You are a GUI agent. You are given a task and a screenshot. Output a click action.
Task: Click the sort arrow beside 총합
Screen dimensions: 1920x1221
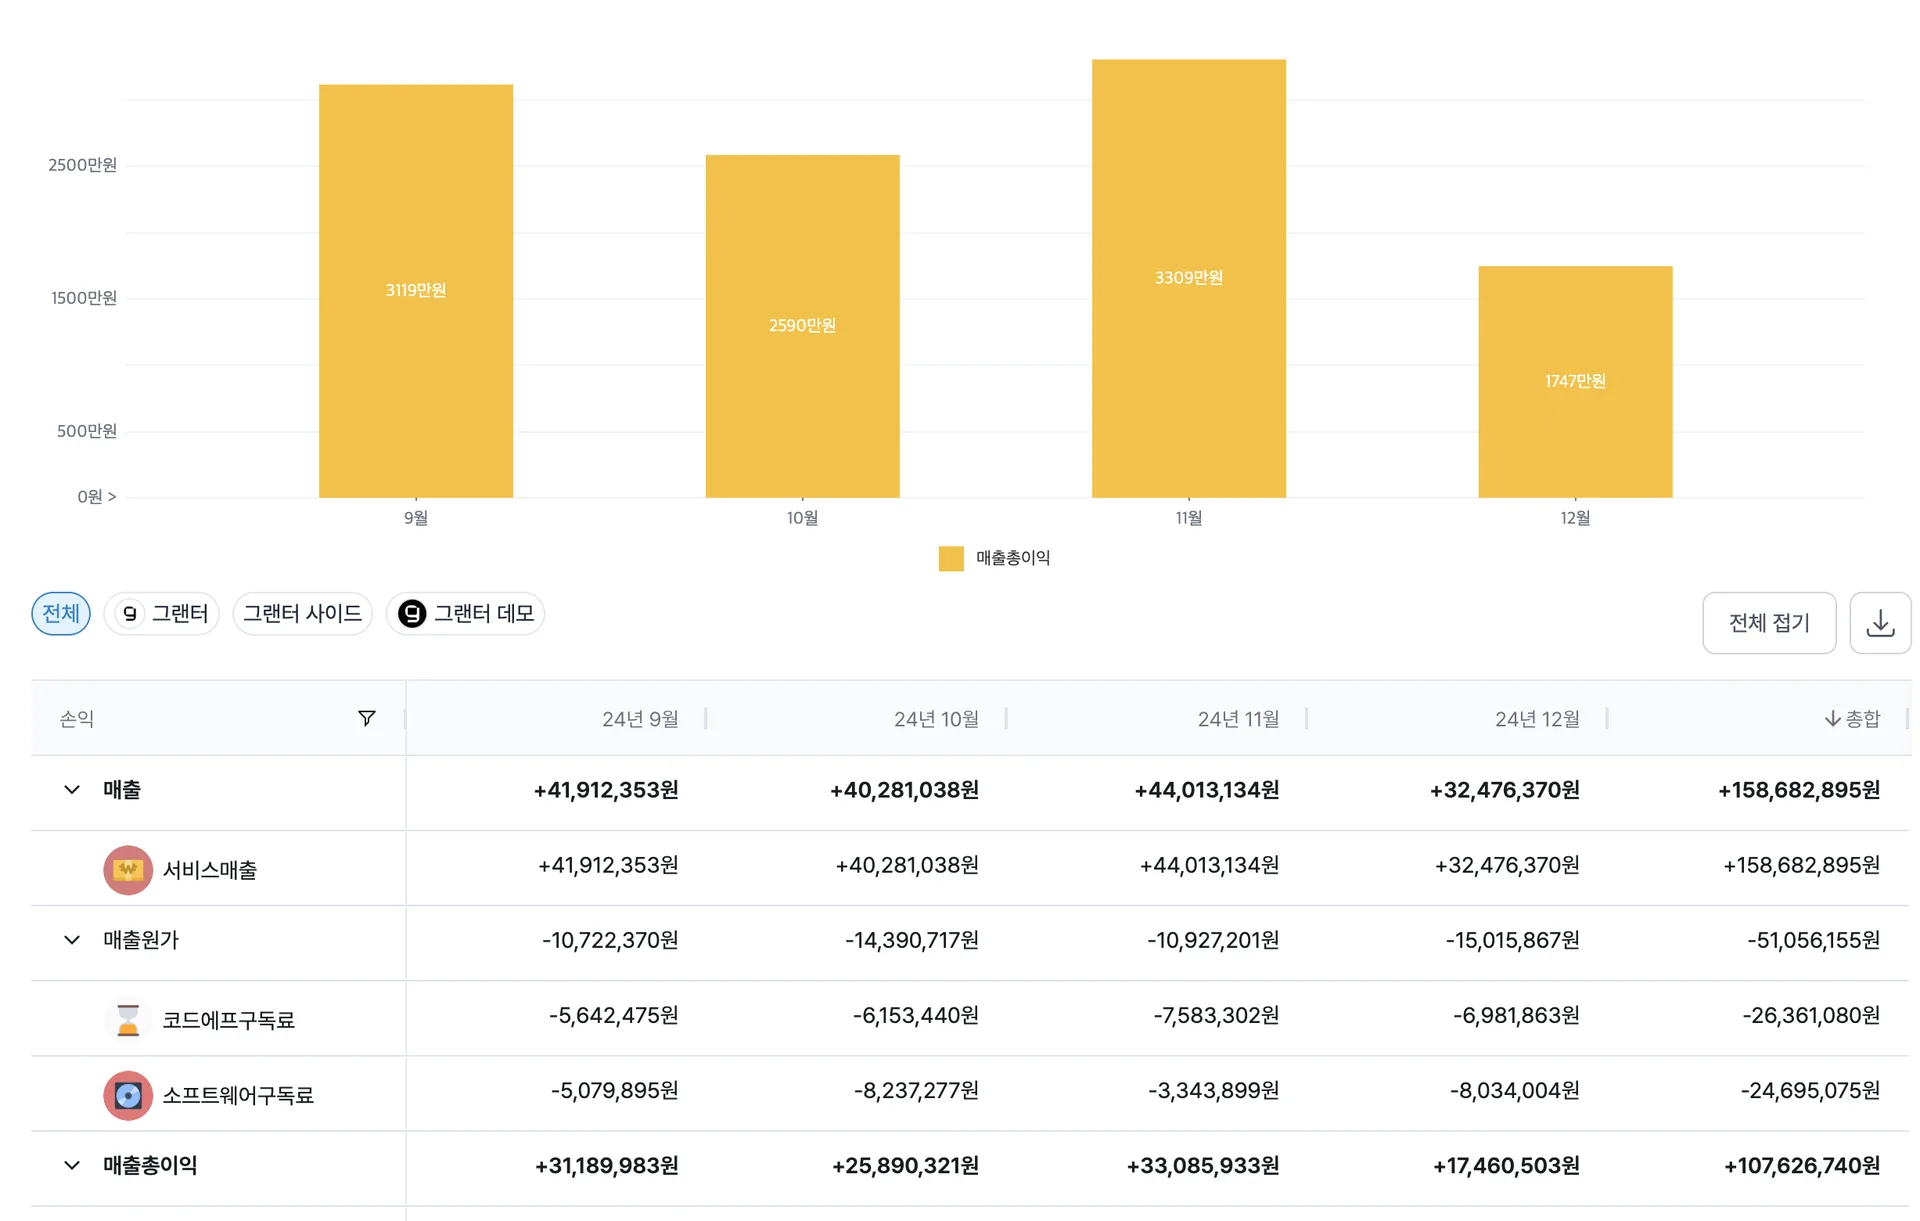[1832, 718]
